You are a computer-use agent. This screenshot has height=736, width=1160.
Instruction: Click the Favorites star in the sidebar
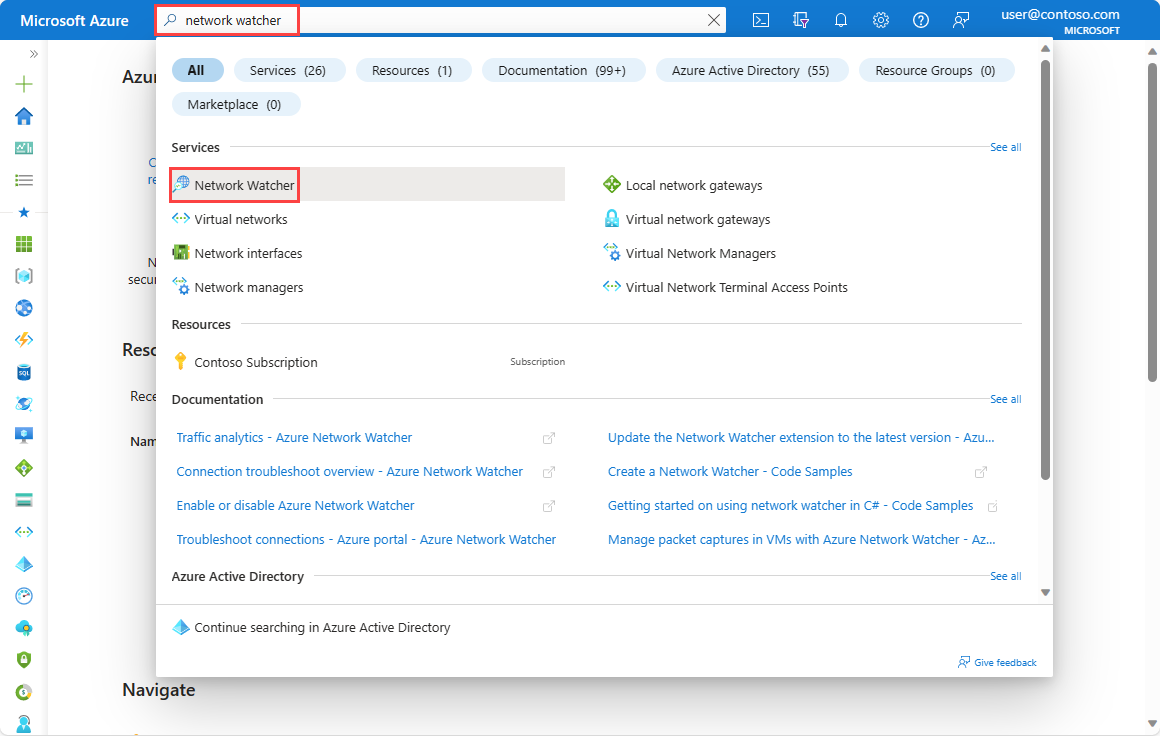coord(24,211)
